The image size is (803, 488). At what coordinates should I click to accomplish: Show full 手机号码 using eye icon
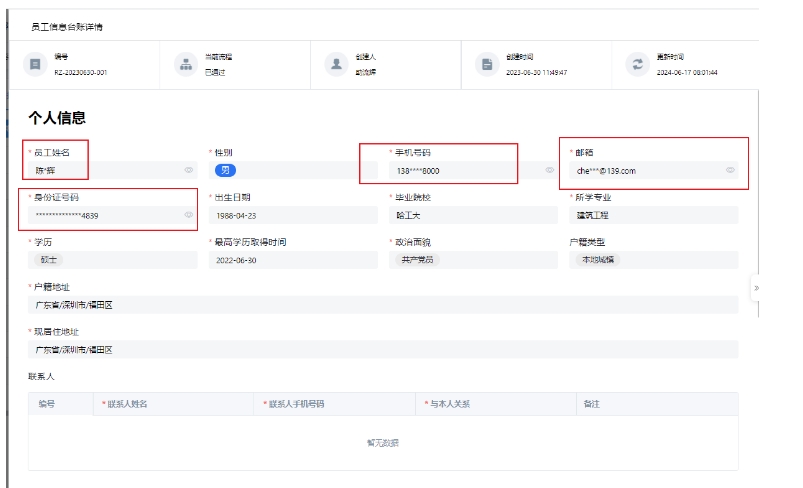coord(549,170)
